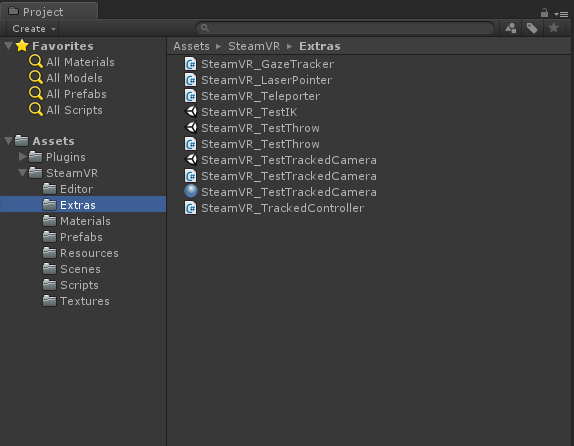Click into the Project search field
Viewport: 574px width, 446px height.
tap(344, 28)
